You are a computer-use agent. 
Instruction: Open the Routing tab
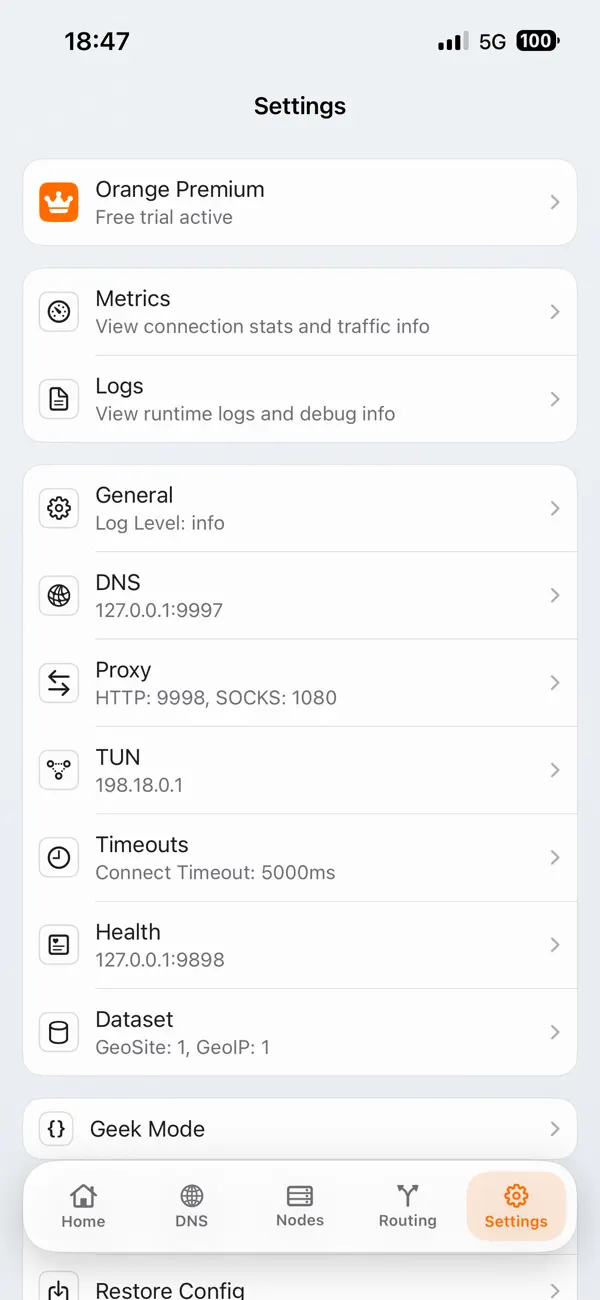tap(407, 1206)
